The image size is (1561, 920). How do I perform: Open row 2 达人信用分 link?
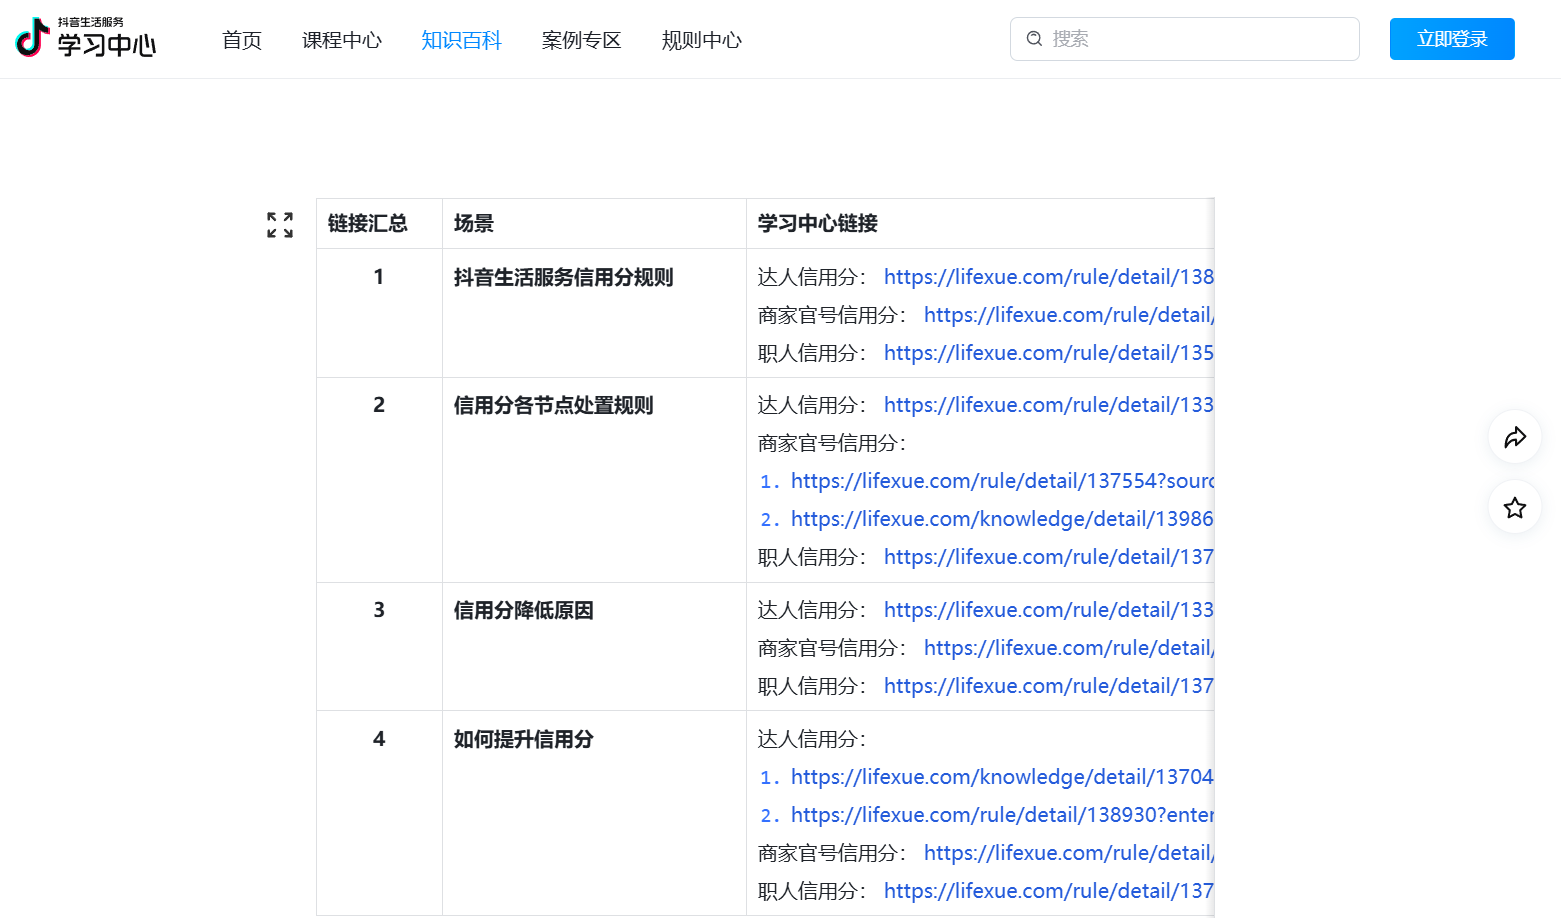tap(1048, 405)
